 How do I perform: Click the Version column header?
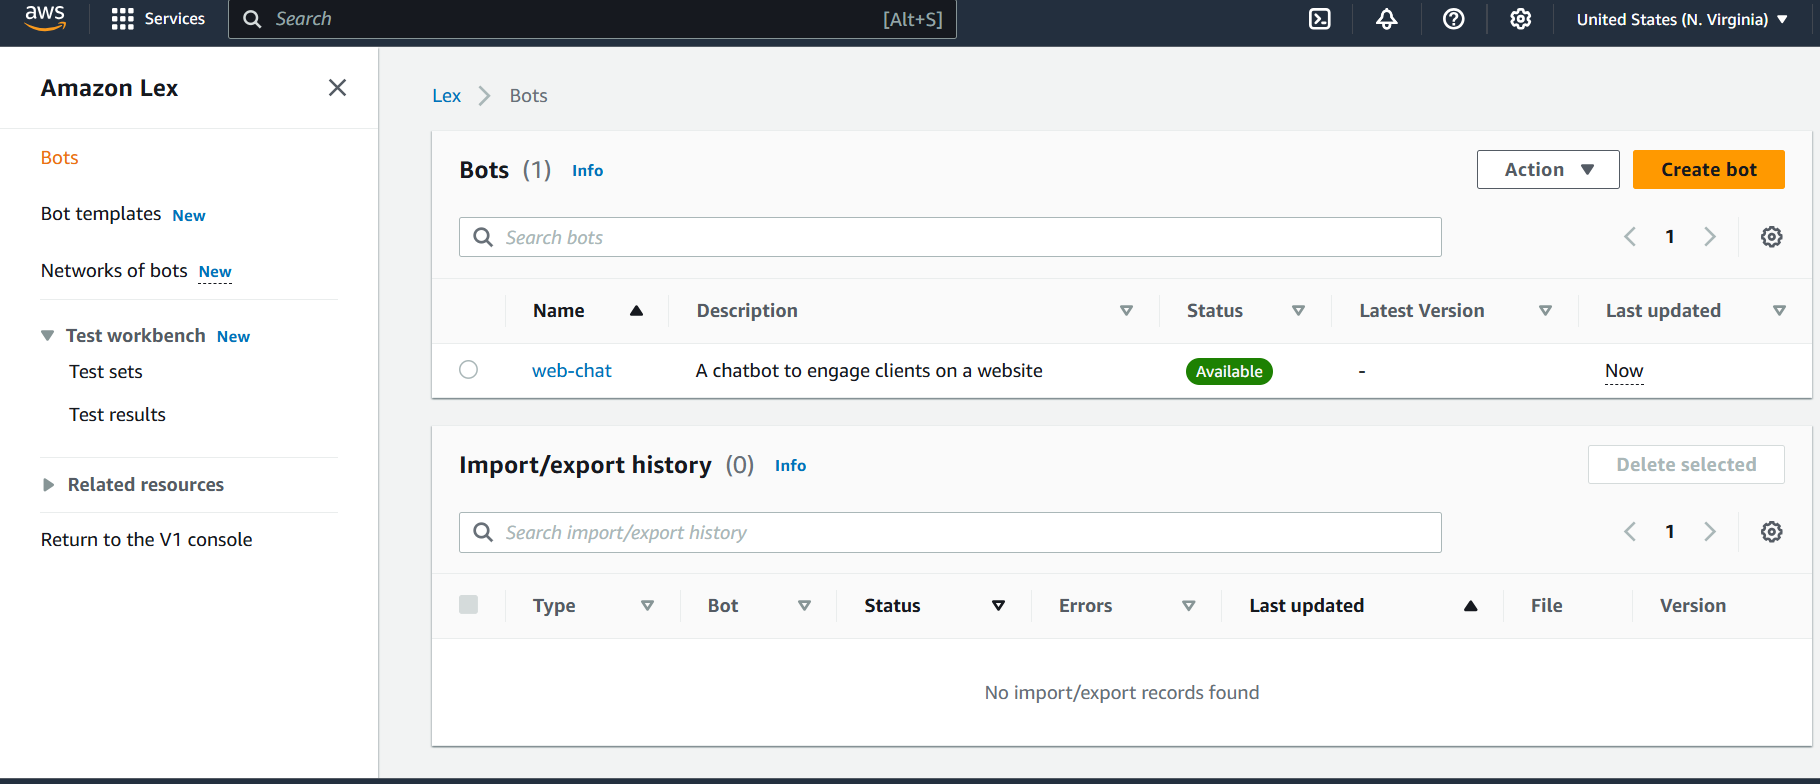click(x=1693, y=606)
